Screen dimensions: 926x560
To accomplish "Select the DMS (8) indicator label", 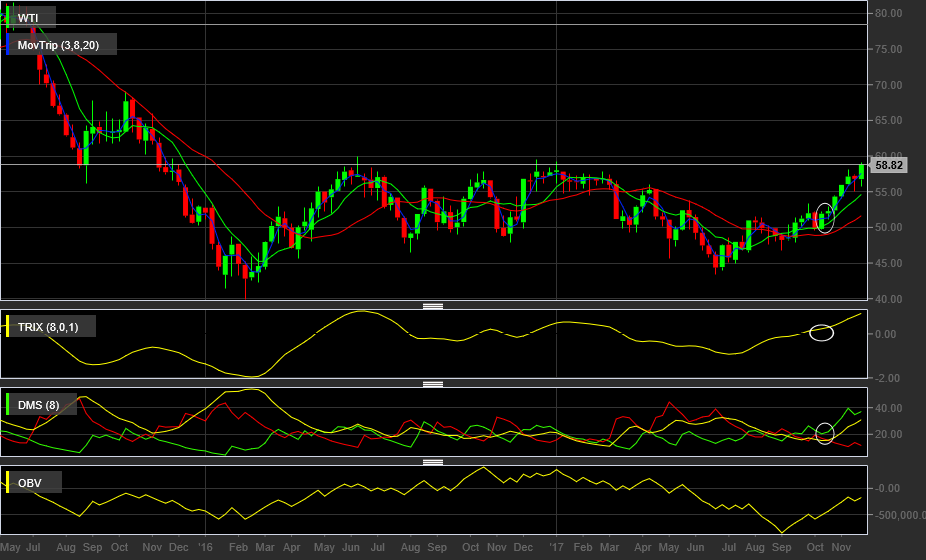I will [x=38, y=405].
